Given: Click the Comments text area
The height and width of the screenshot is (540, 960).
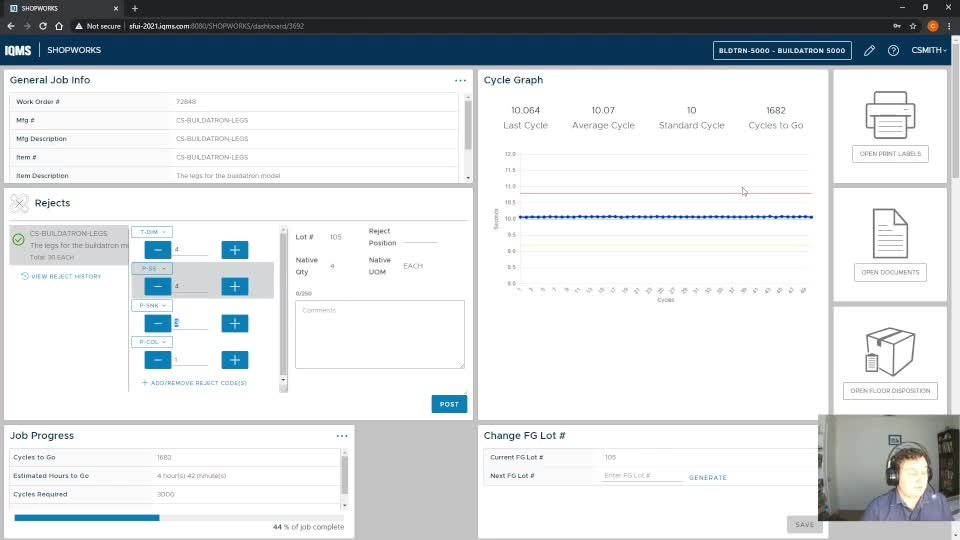Looking at the screenshot, I should pyautogui.click(x=380, y=334).
